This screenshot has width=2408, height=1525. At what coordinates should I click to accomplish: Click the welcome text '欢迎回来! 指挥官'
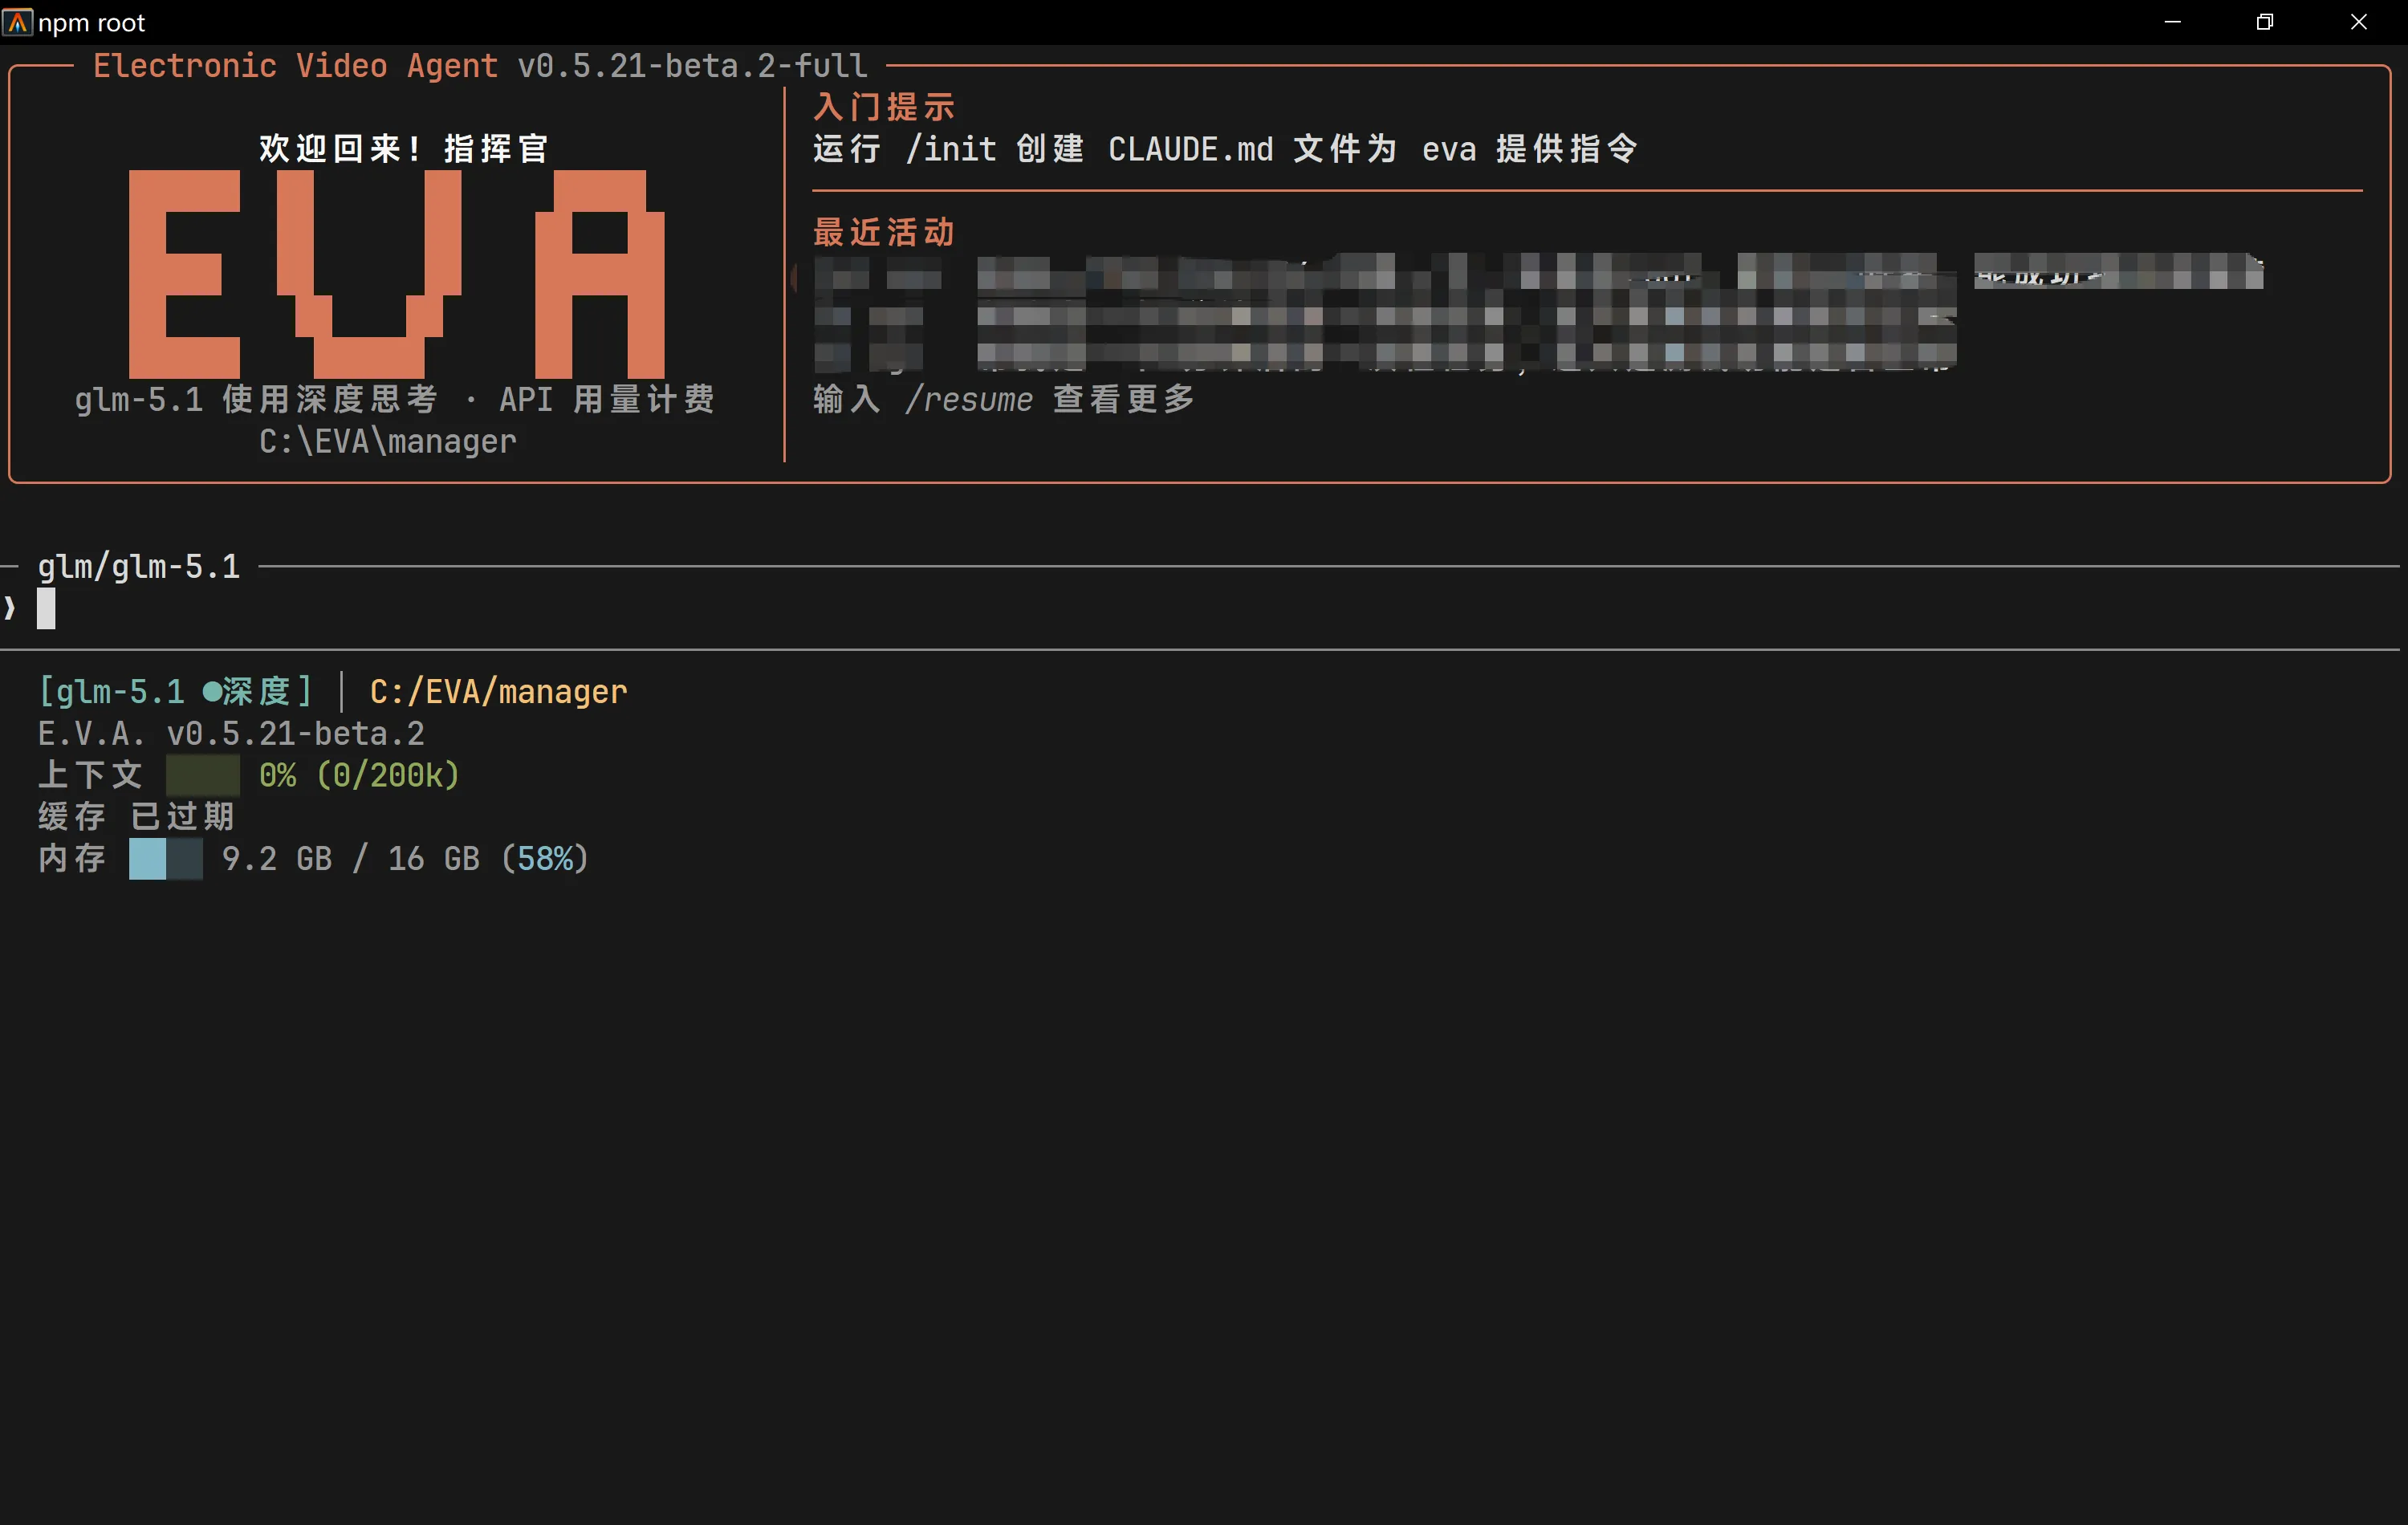coord(404,148)
